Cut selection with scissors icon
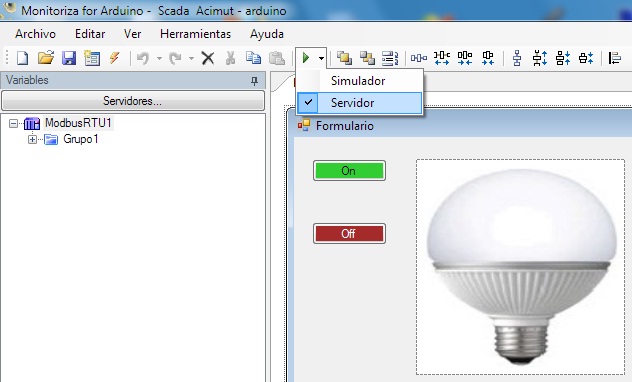 [x=231, y=58]
